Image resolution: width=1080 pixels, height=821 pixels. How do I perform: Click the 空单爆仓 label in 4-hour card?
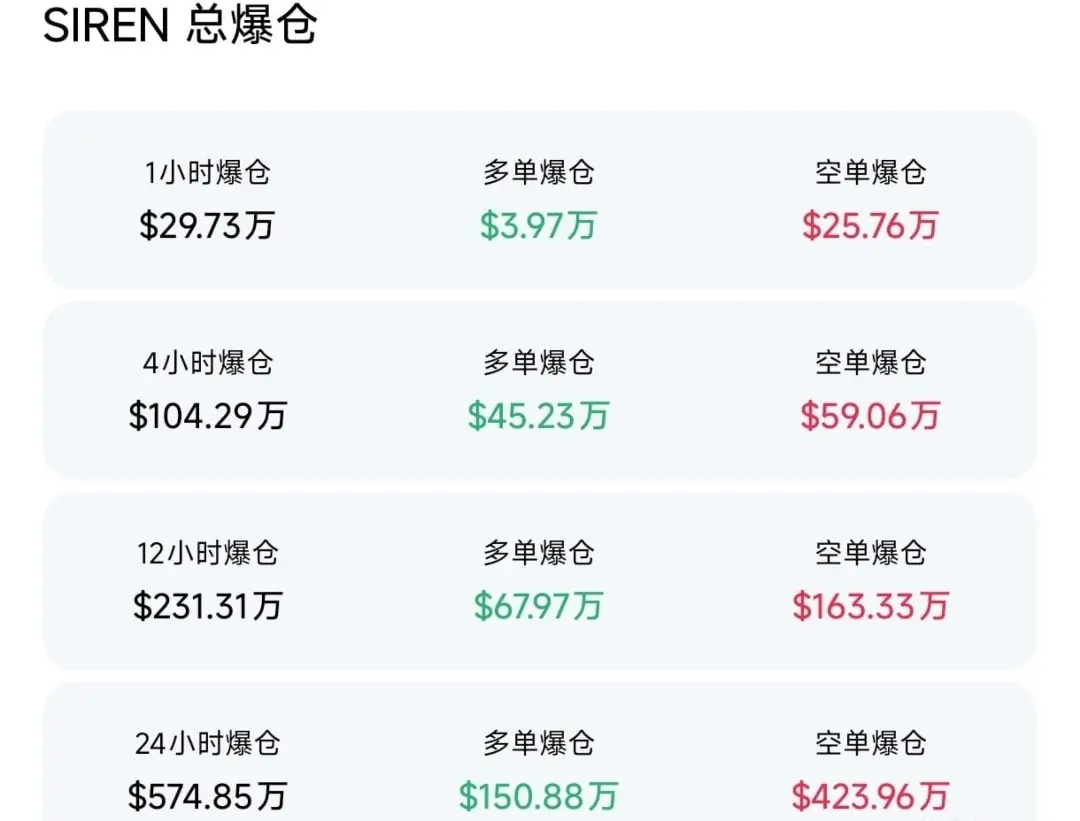pyautogui.click(x=871, y=363)
